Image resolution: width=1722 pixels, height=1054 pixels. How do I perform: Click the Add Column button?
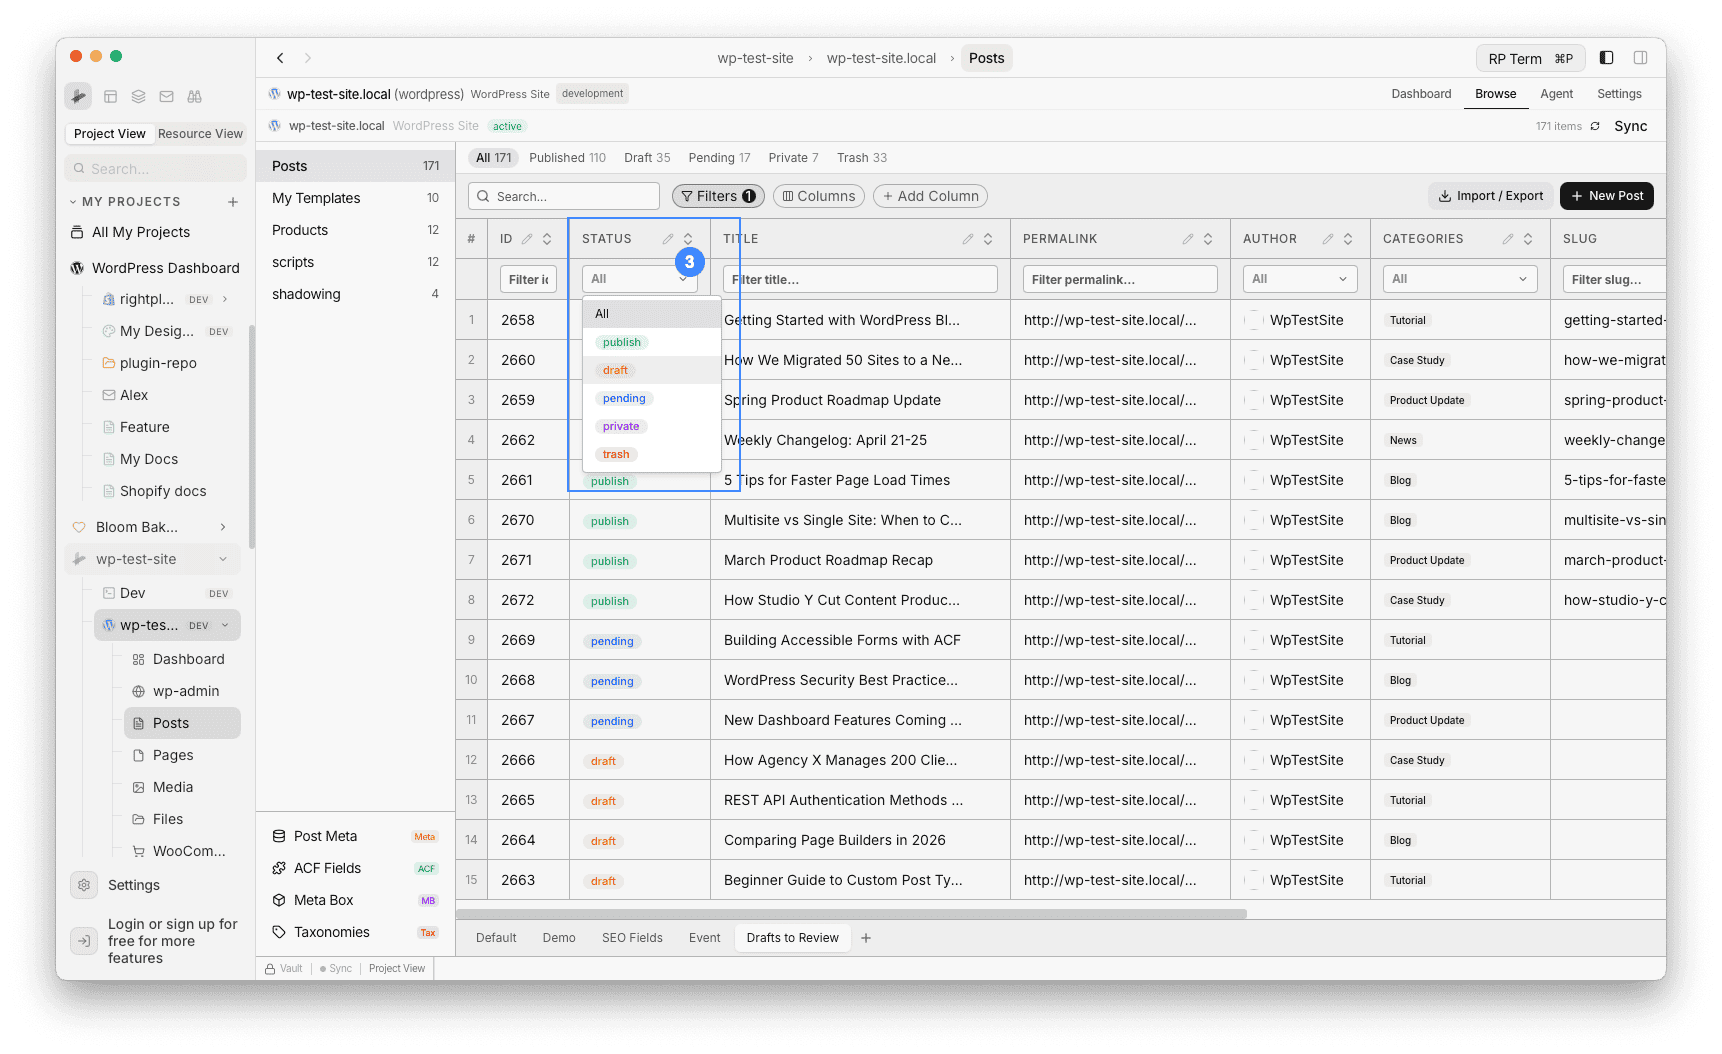coord(930,196)
